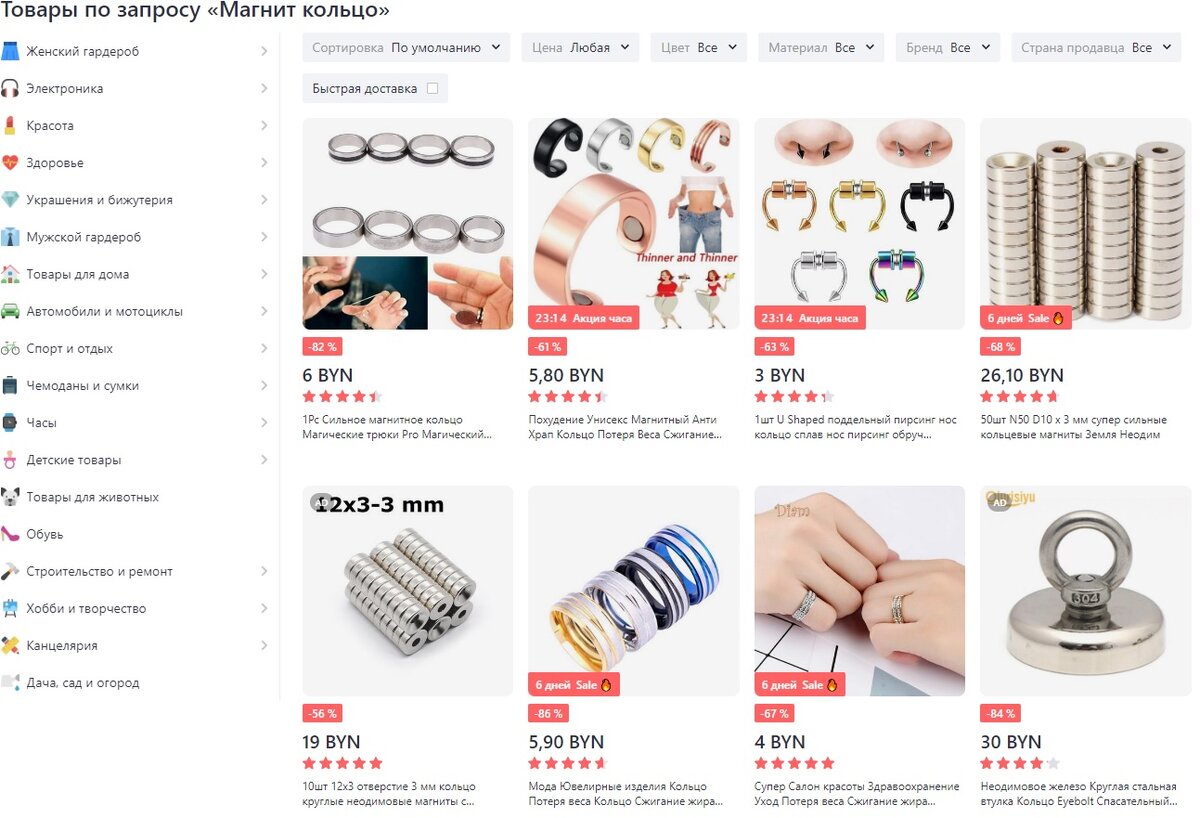
Task: Click the headphones icon for Электроника
Action: pyautogui.click(x=10, y=88)
